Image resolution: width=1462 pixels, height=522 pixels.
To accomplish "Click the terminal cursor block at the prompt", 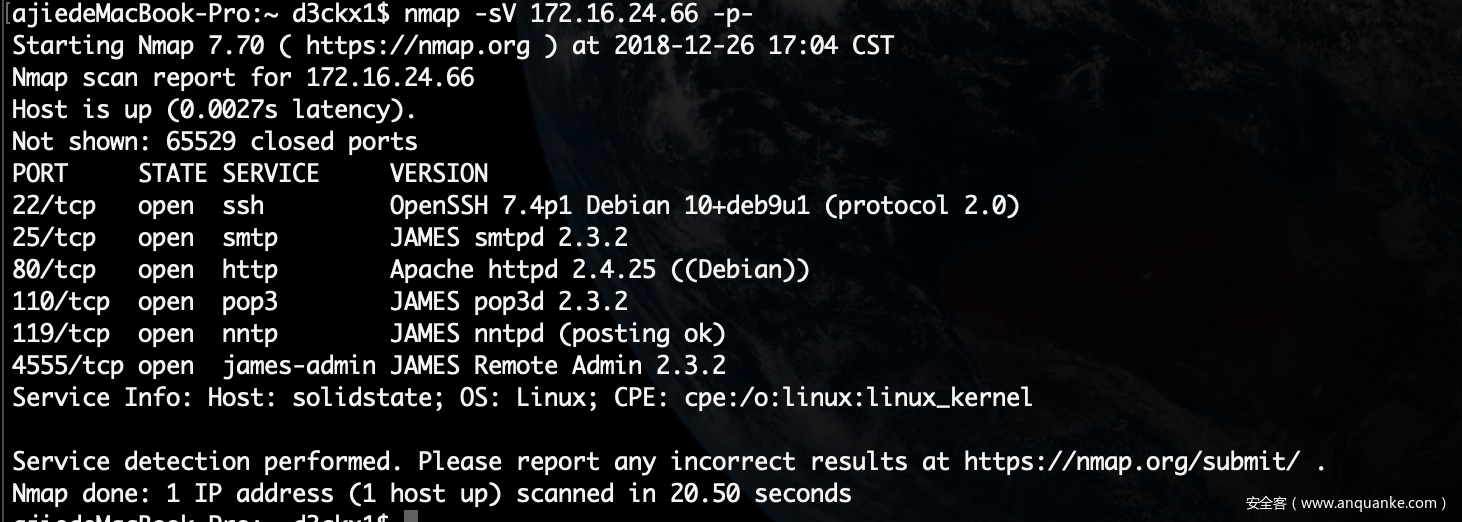I will [x=411, y=516].
